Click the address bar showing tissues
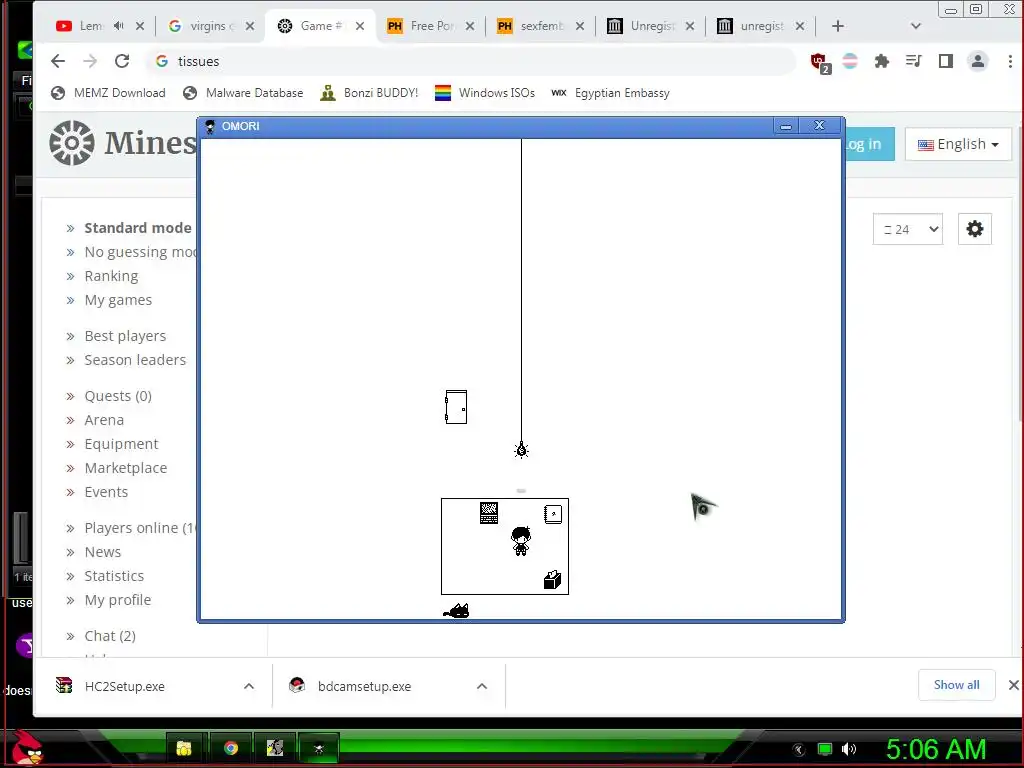Image resolution: width=1024 pixels, height=768 pixels. tap(470, 61)
